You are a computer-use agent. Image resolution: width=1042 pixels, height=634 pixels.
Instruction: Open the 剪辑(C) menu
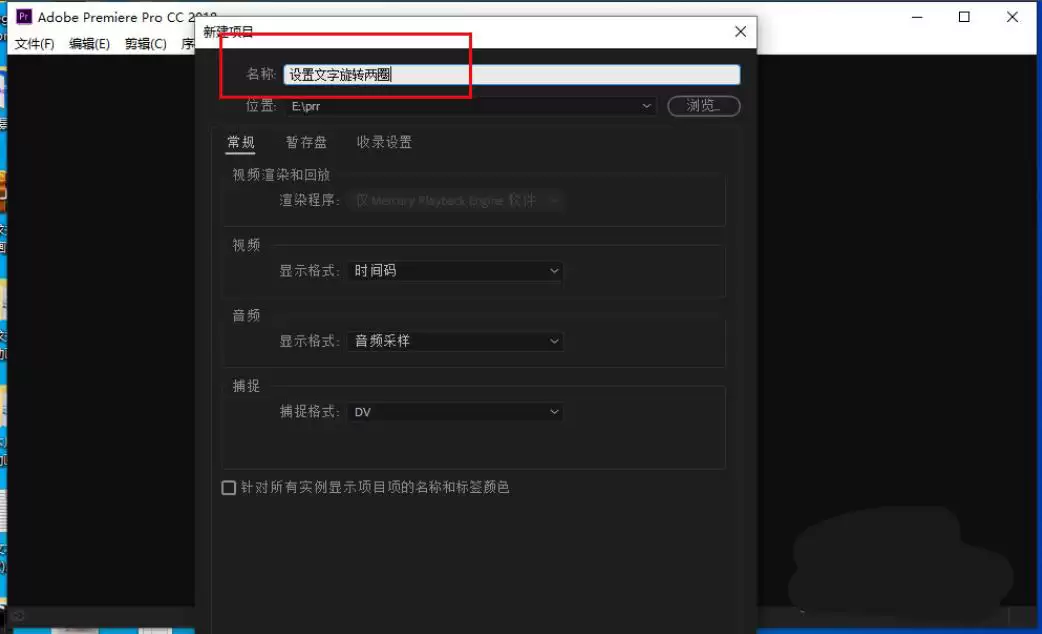pos(146,44)
